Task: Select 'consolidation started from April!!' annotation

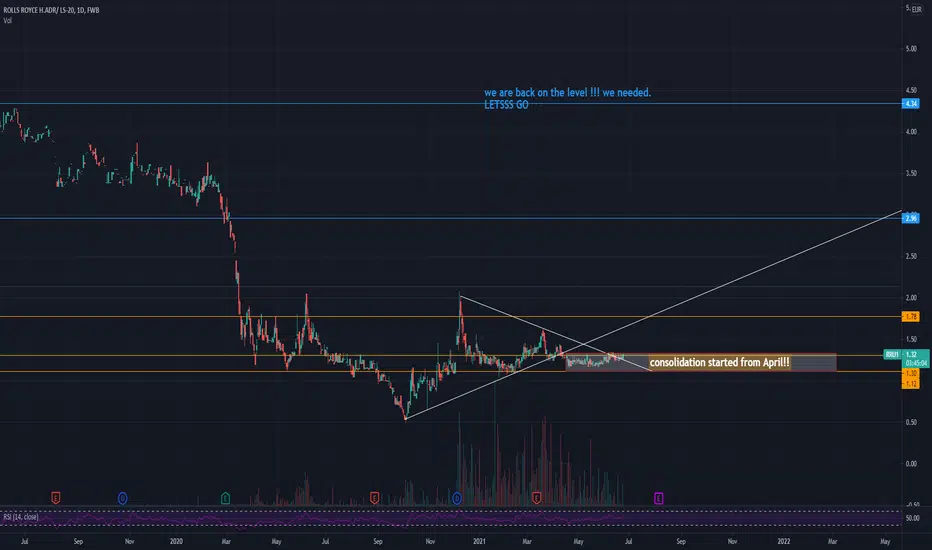Action: [x=720, y=362]
